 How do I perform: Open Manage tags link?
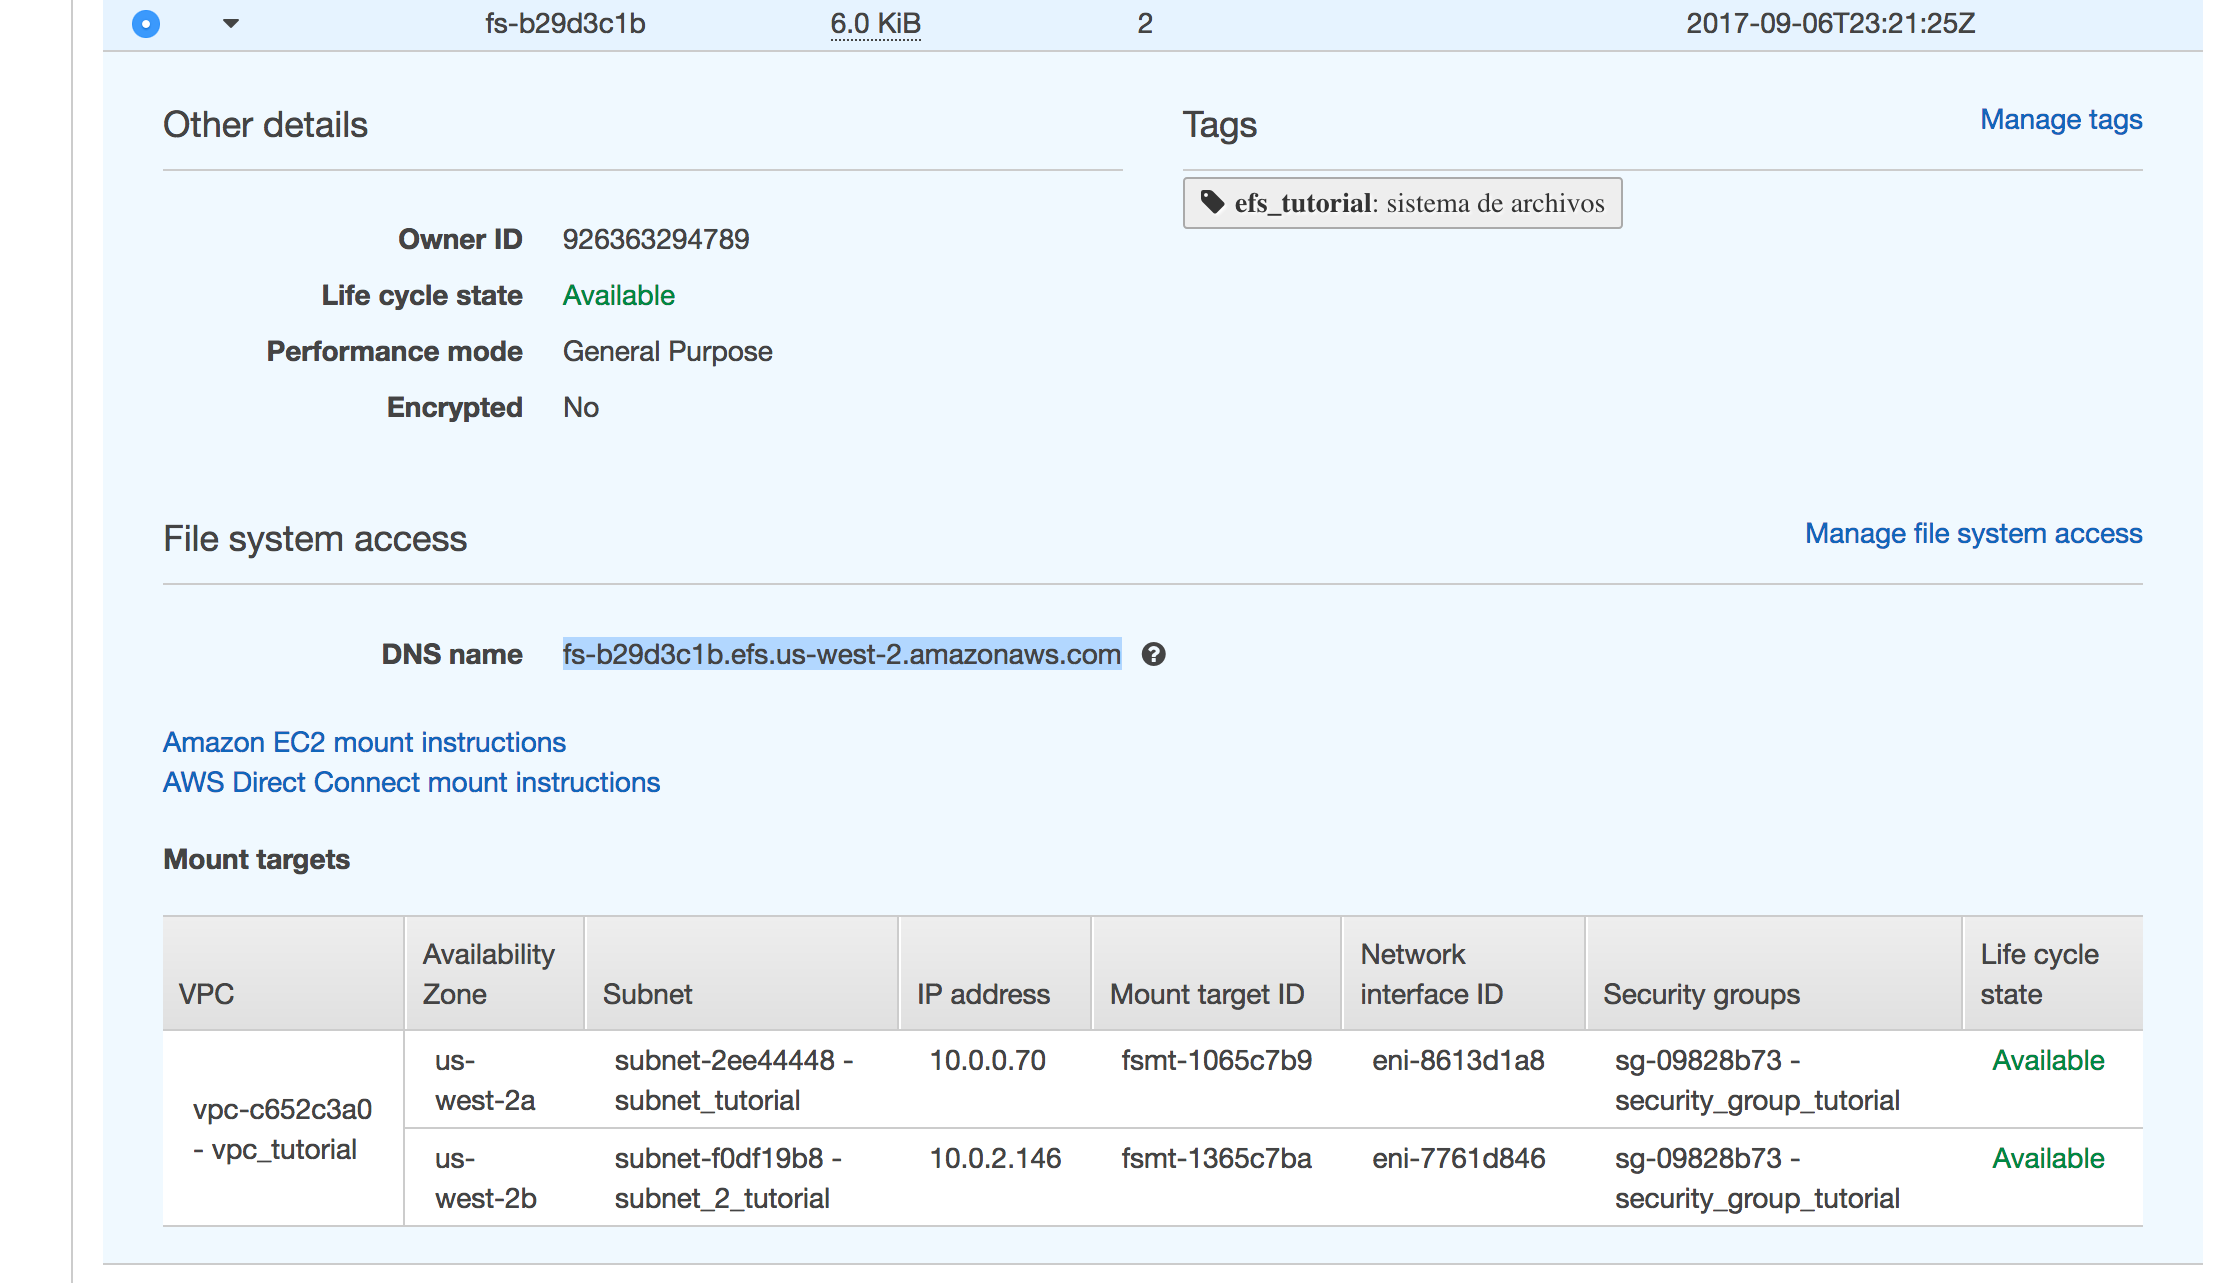click(x=2060, y=120)
